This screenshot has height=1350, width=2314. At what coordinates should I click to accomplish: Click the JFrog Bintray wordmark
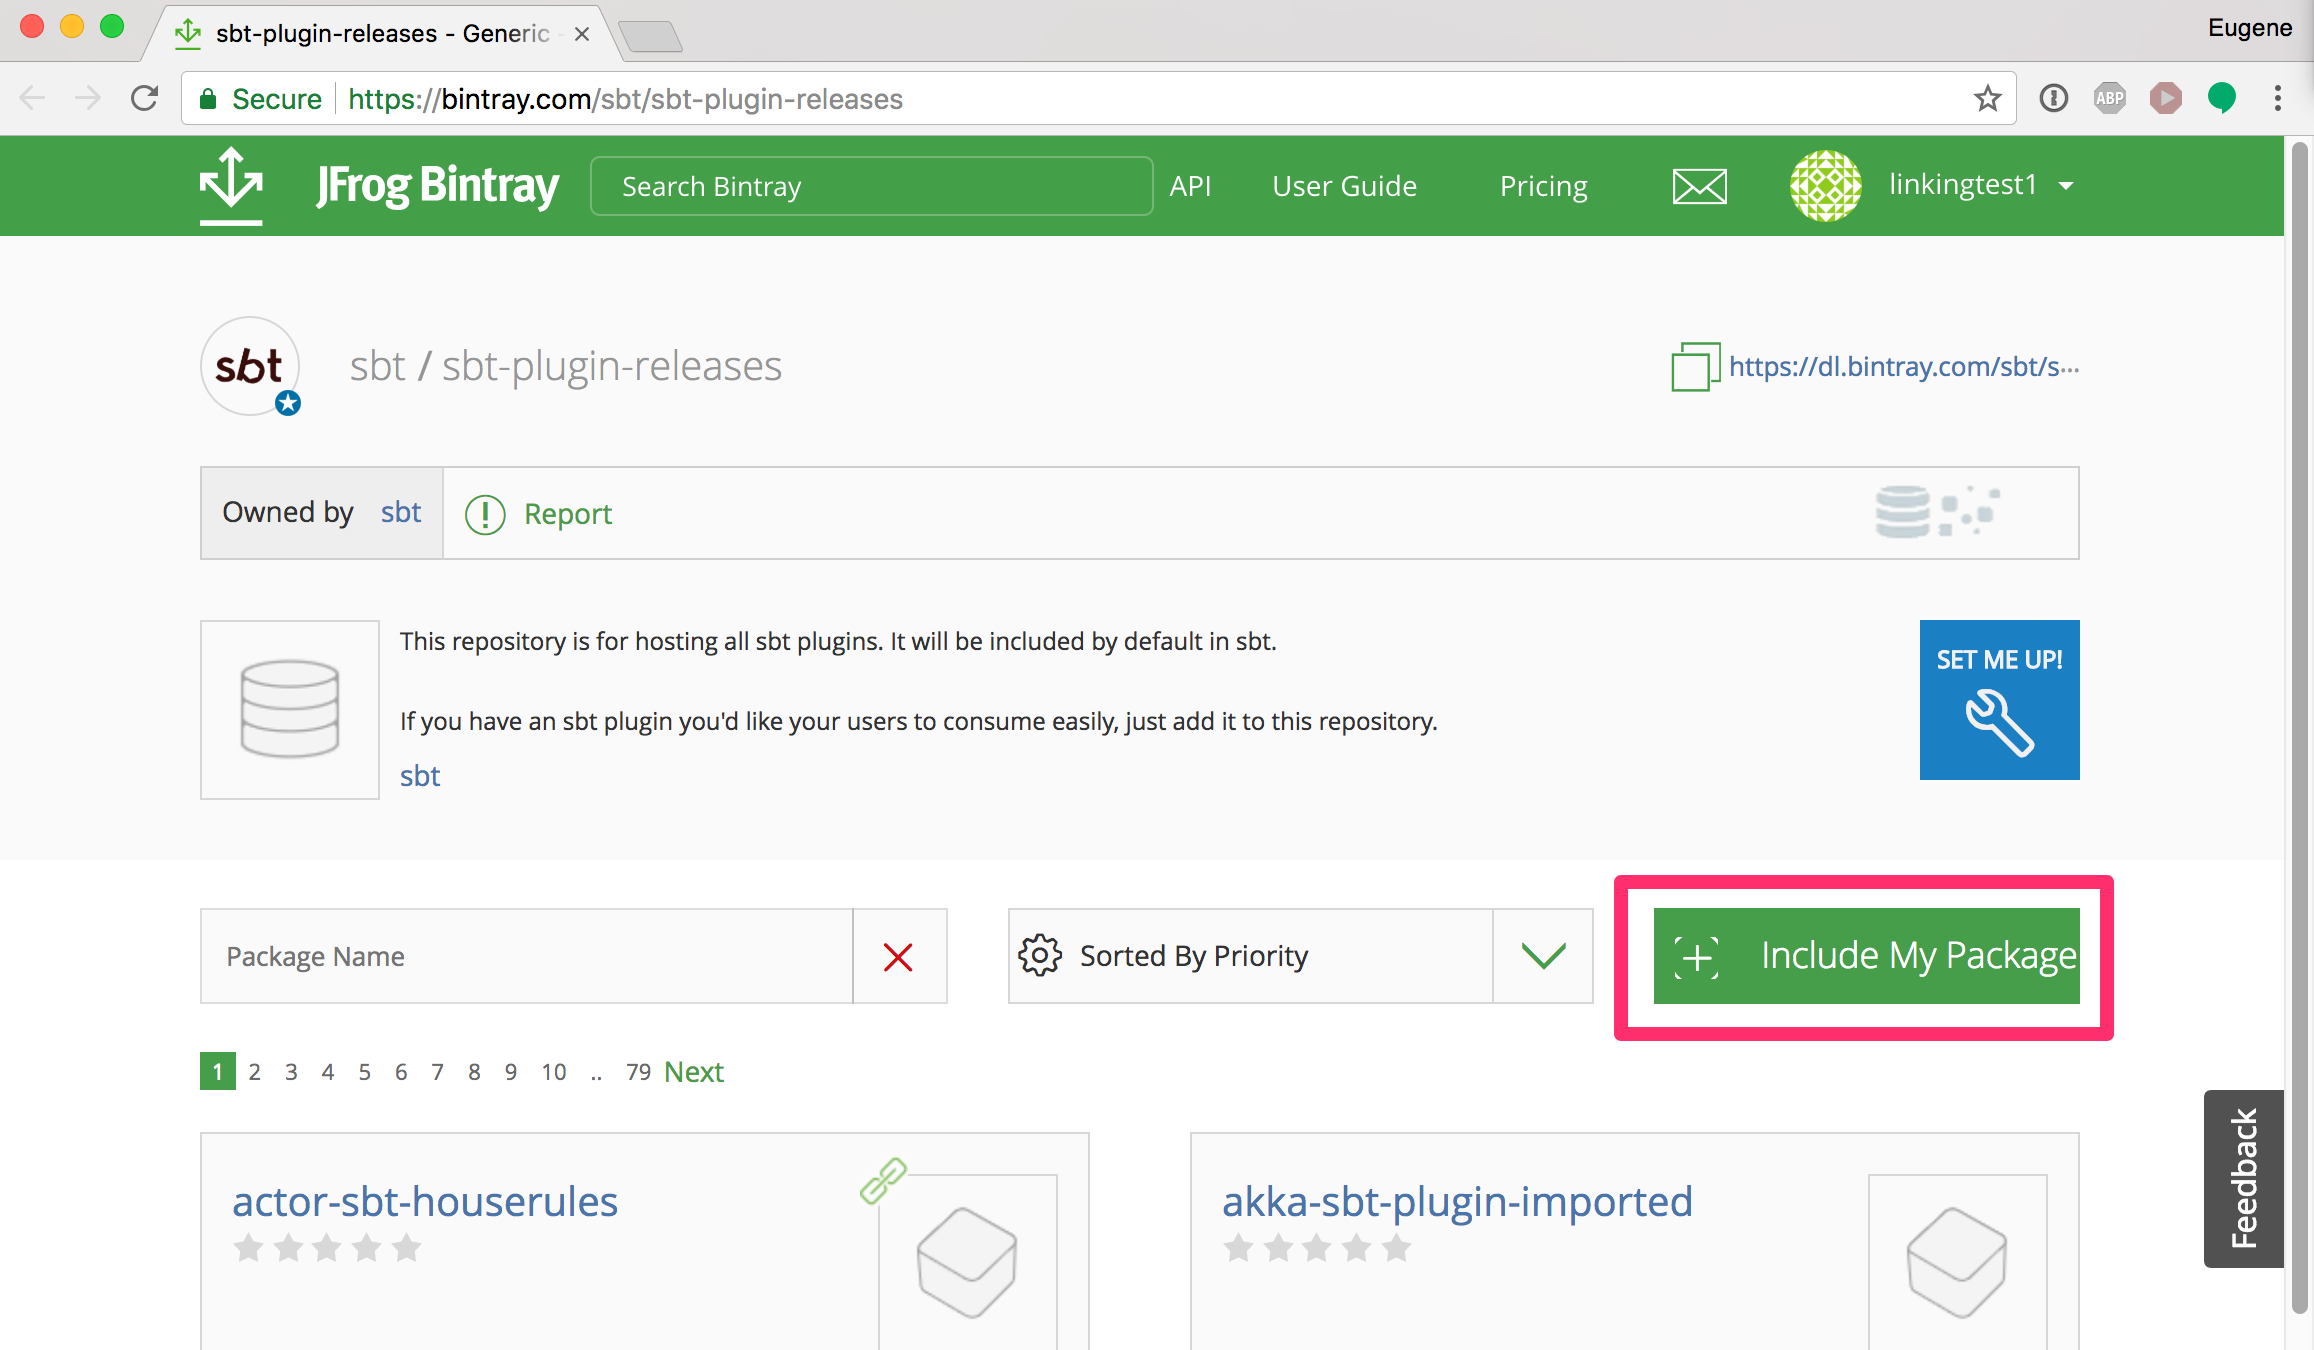point(437,186)
